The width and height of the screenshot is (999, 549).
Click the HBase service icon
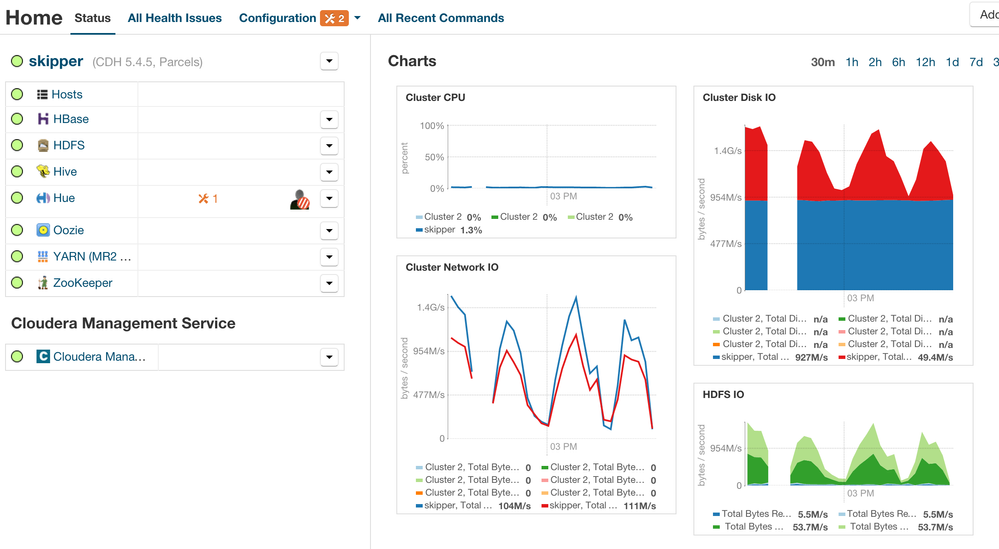point(43,119)
